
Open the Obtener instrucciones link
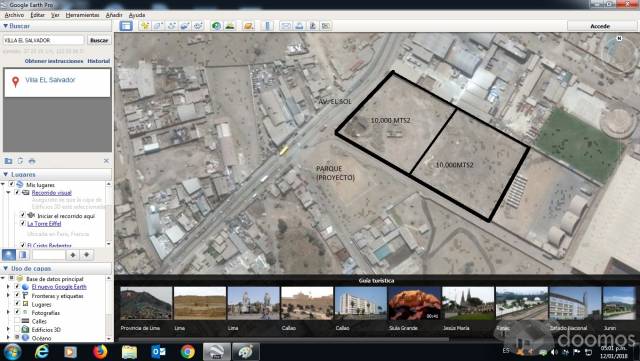[x=54, y=61]
